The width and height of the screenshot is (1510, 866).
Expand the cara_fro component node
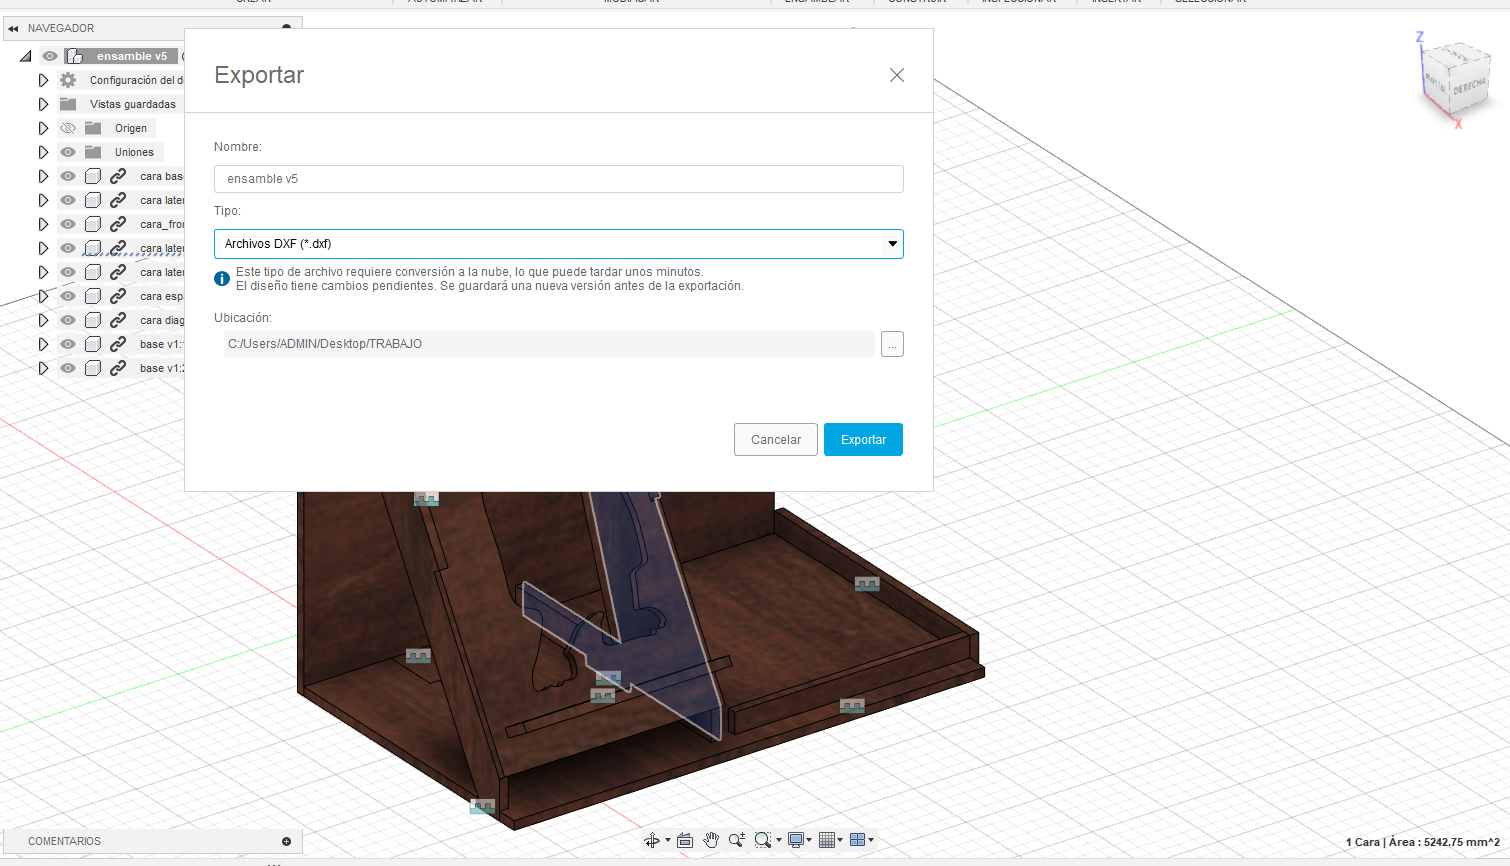pyautogui.click(x=43, y=224)
